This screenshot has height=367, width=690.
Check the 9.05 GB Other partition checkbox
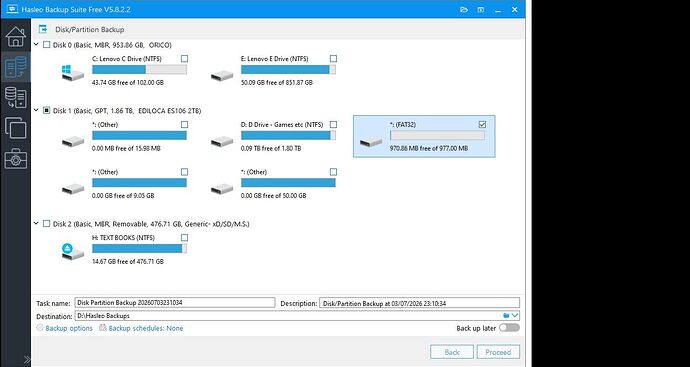[x=184, y=172]
